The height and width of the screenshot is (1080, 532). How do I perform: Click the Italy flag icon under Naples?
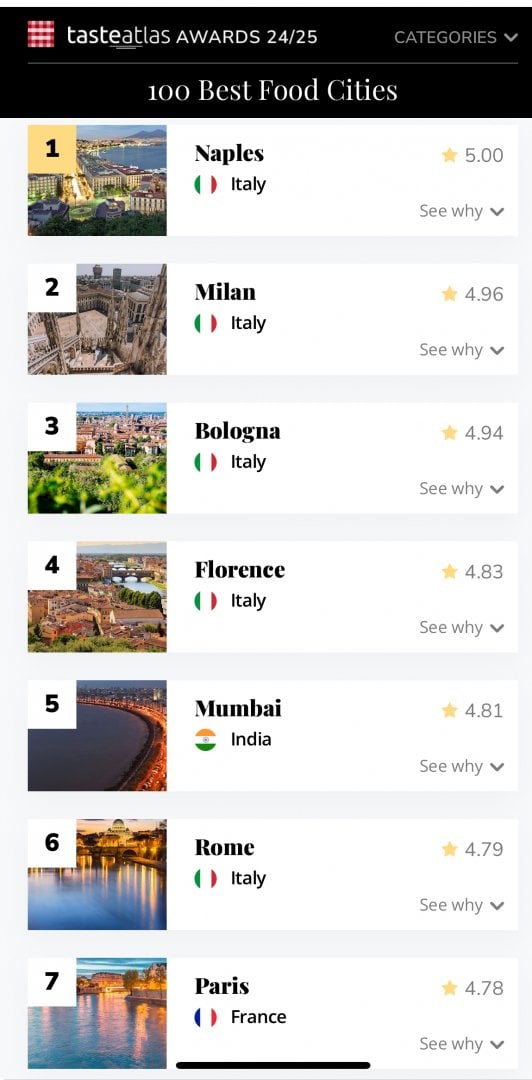[x=205, y=185]
